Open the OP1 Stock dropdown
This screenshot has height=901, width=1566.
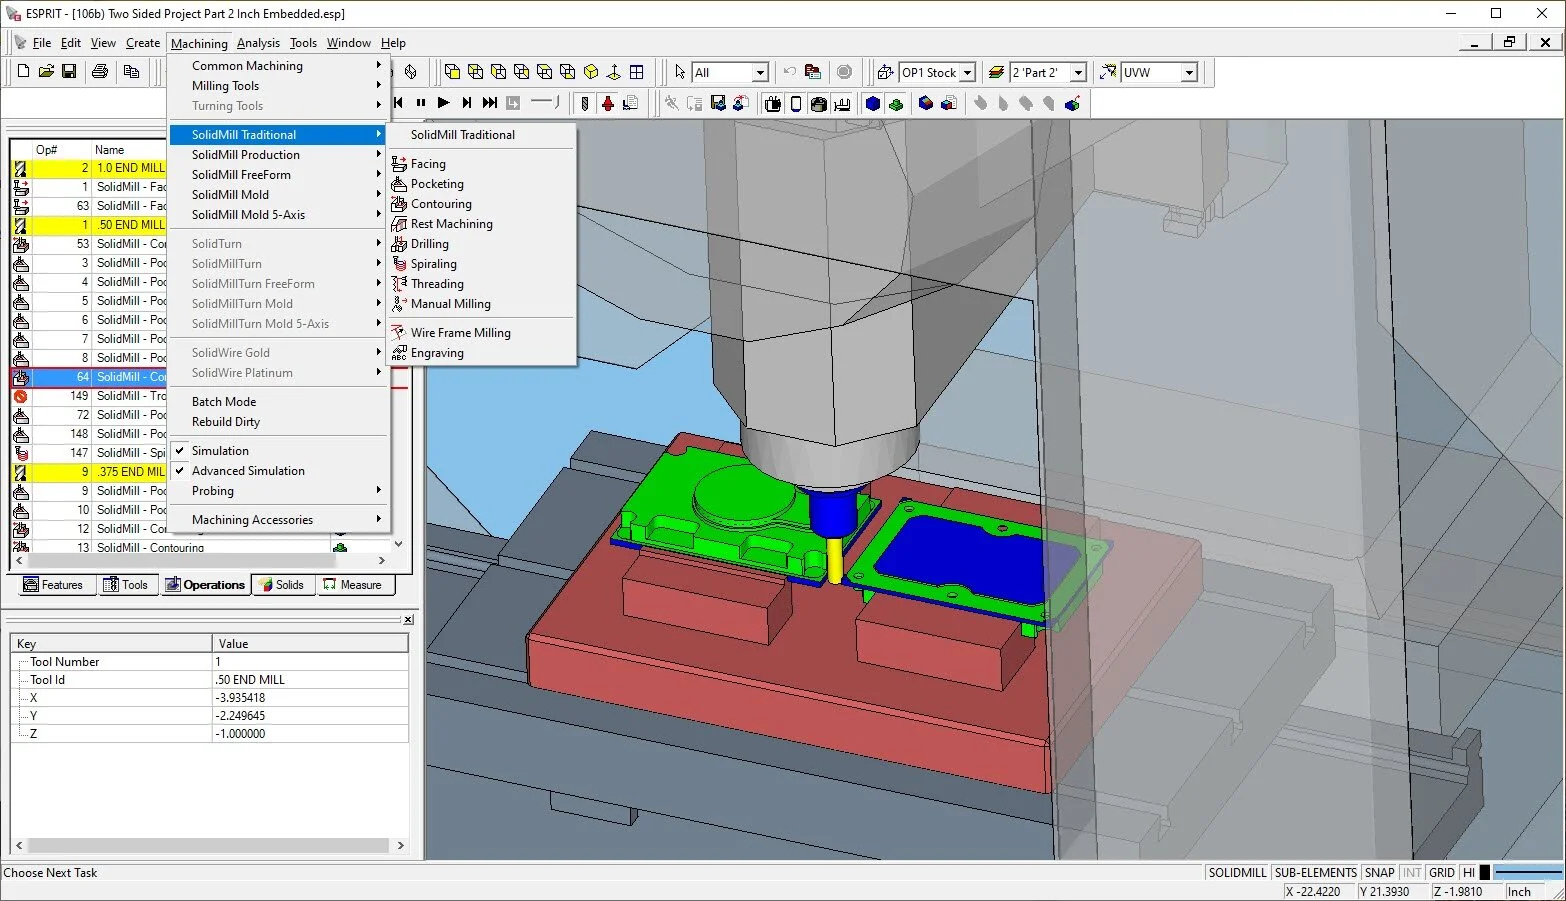[967, 73]
